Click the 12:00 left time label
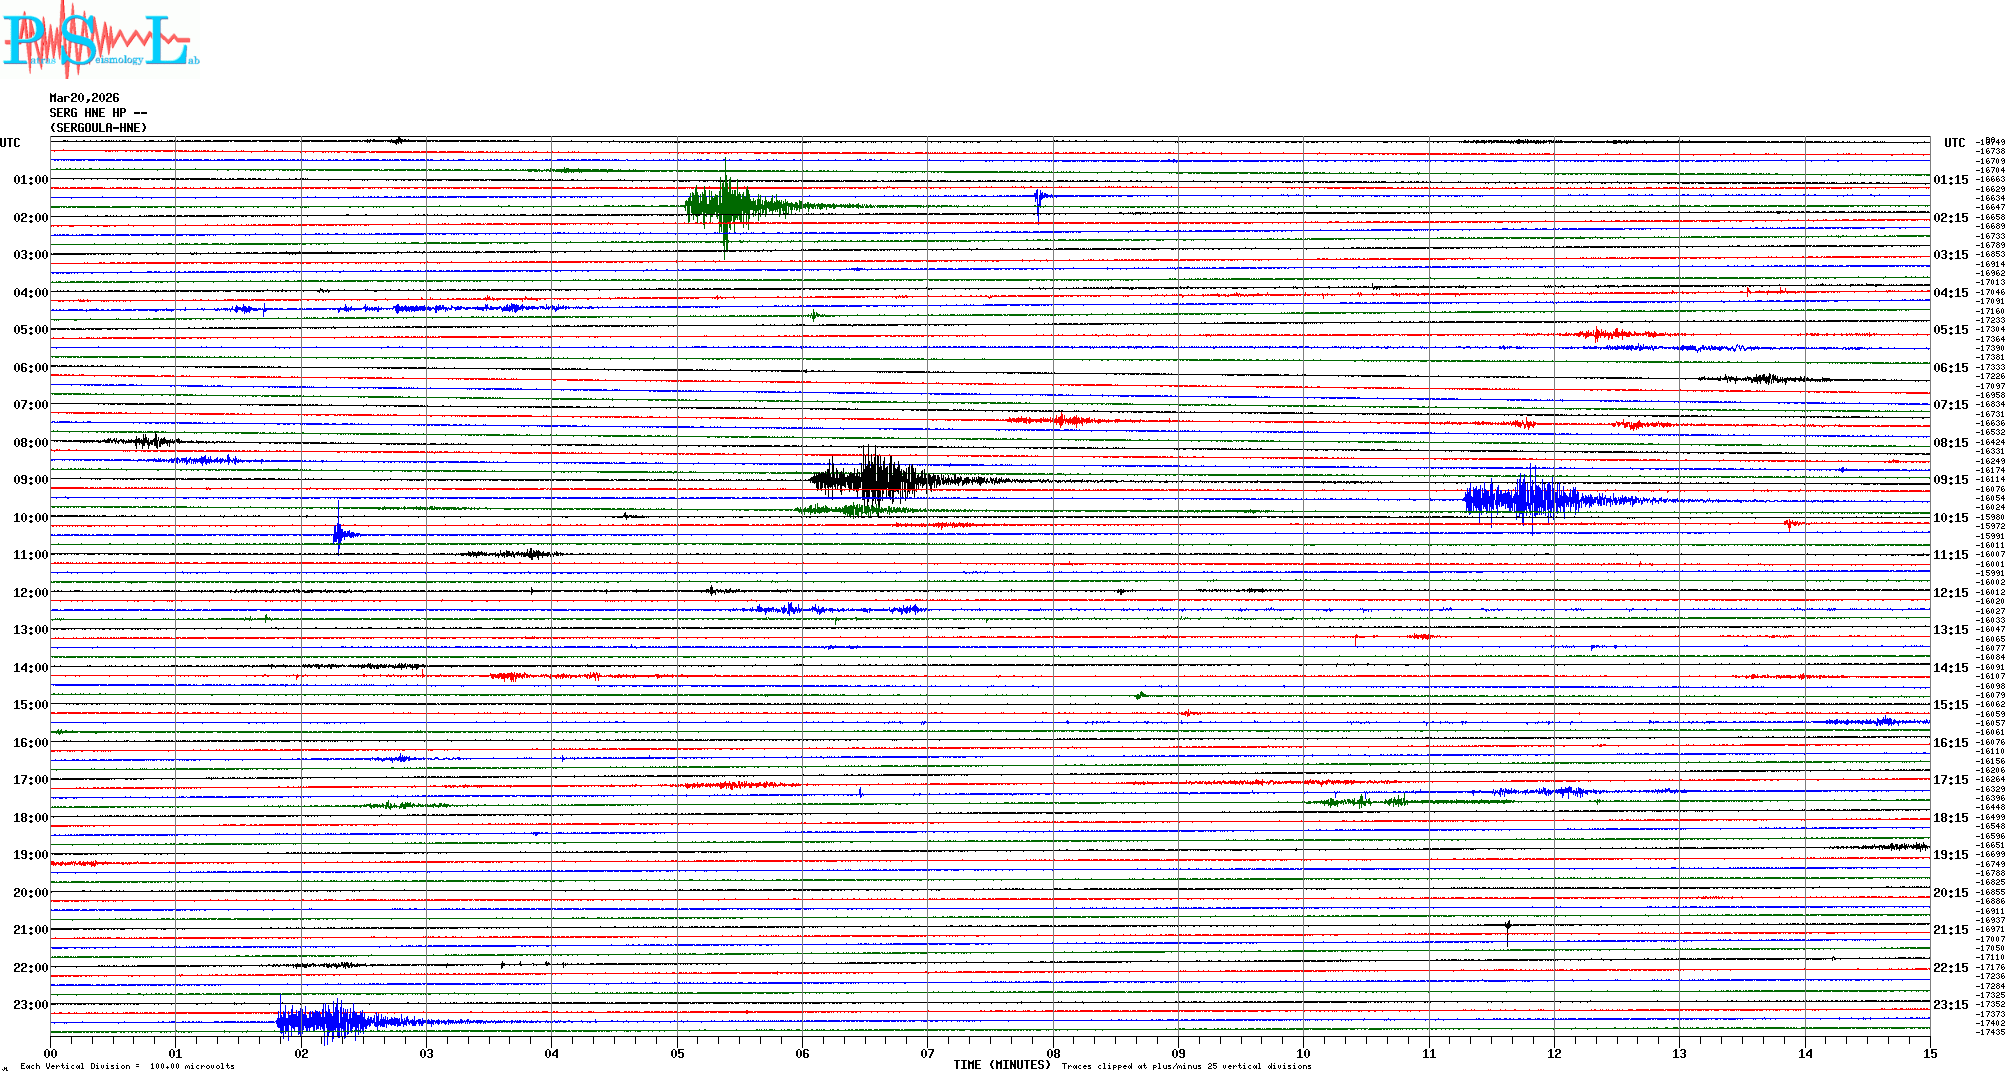Viewport: 2010px width, 1080px height. tap(30, 593)
